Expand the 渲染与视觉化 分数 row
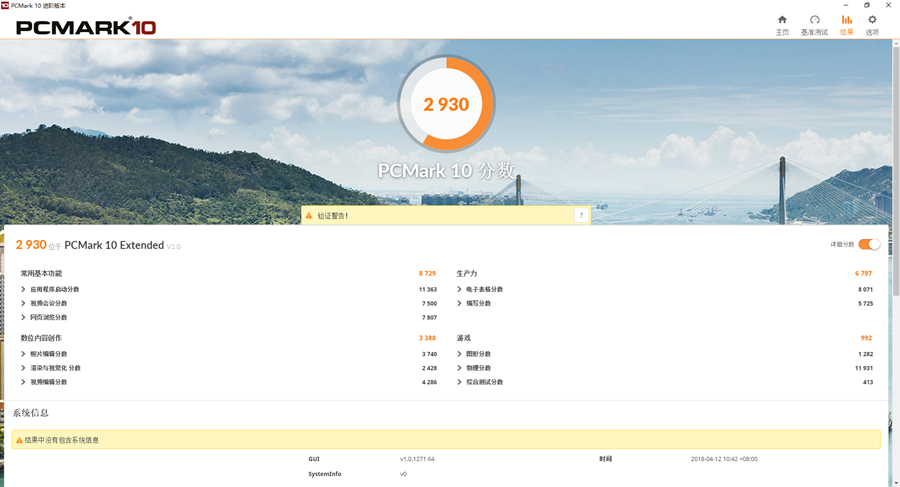 click(24, 368)
